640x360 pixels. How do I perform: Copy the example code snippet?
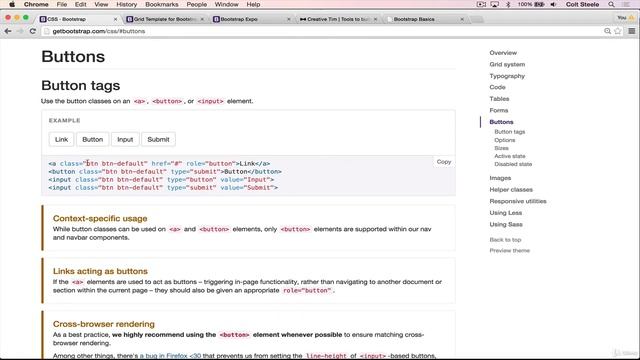point(444,162)
